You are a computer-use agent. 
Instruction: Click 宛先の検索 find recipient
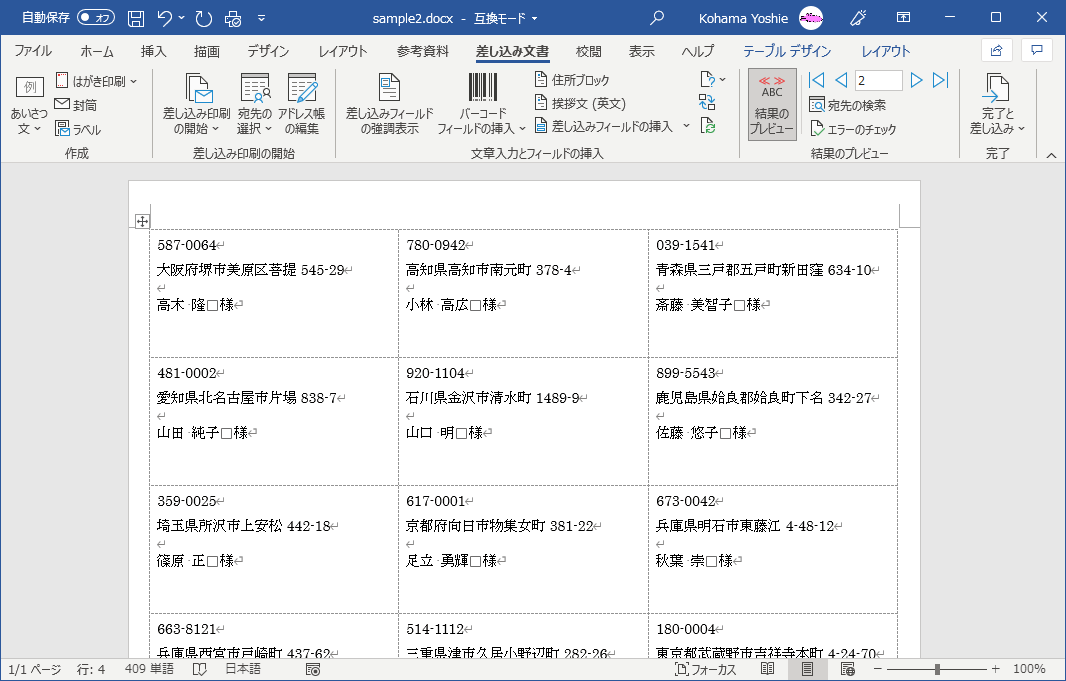(848, 105)
